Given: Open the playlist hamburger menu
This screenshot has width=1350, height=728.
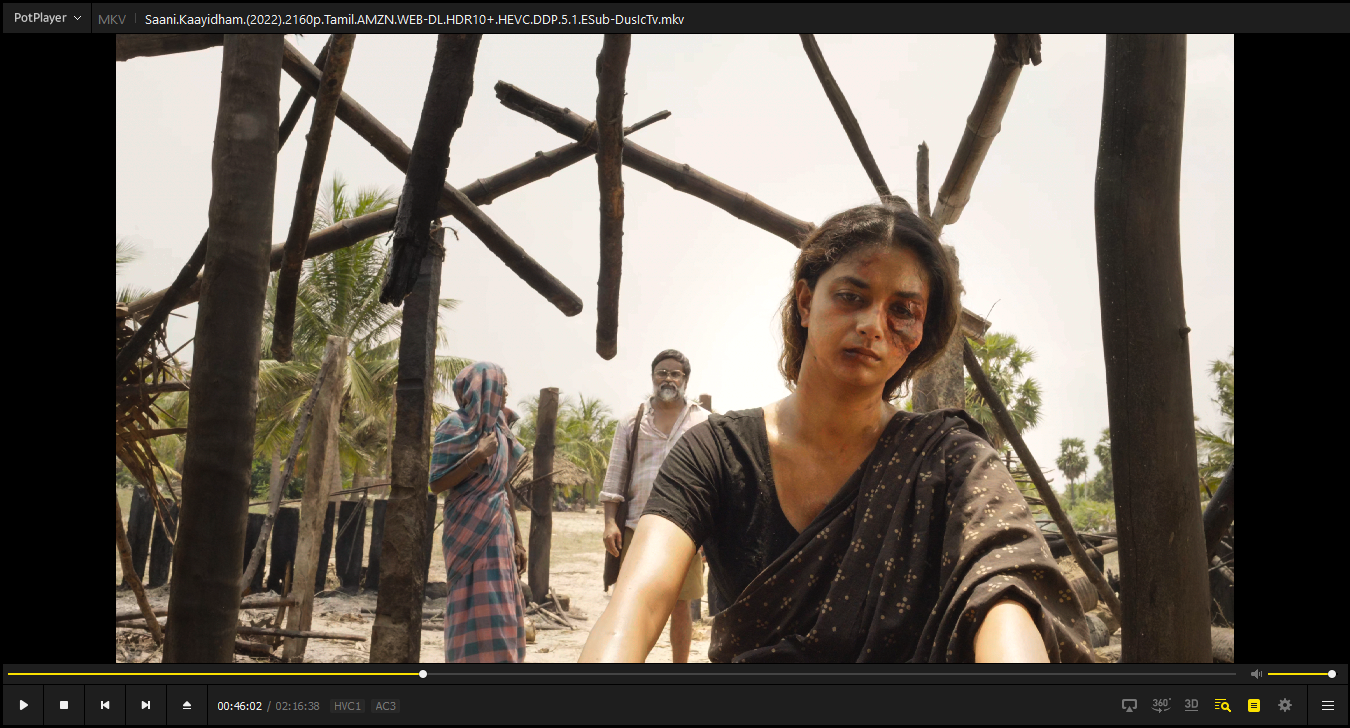Looking at the screenshot, I should (1328, 705).
